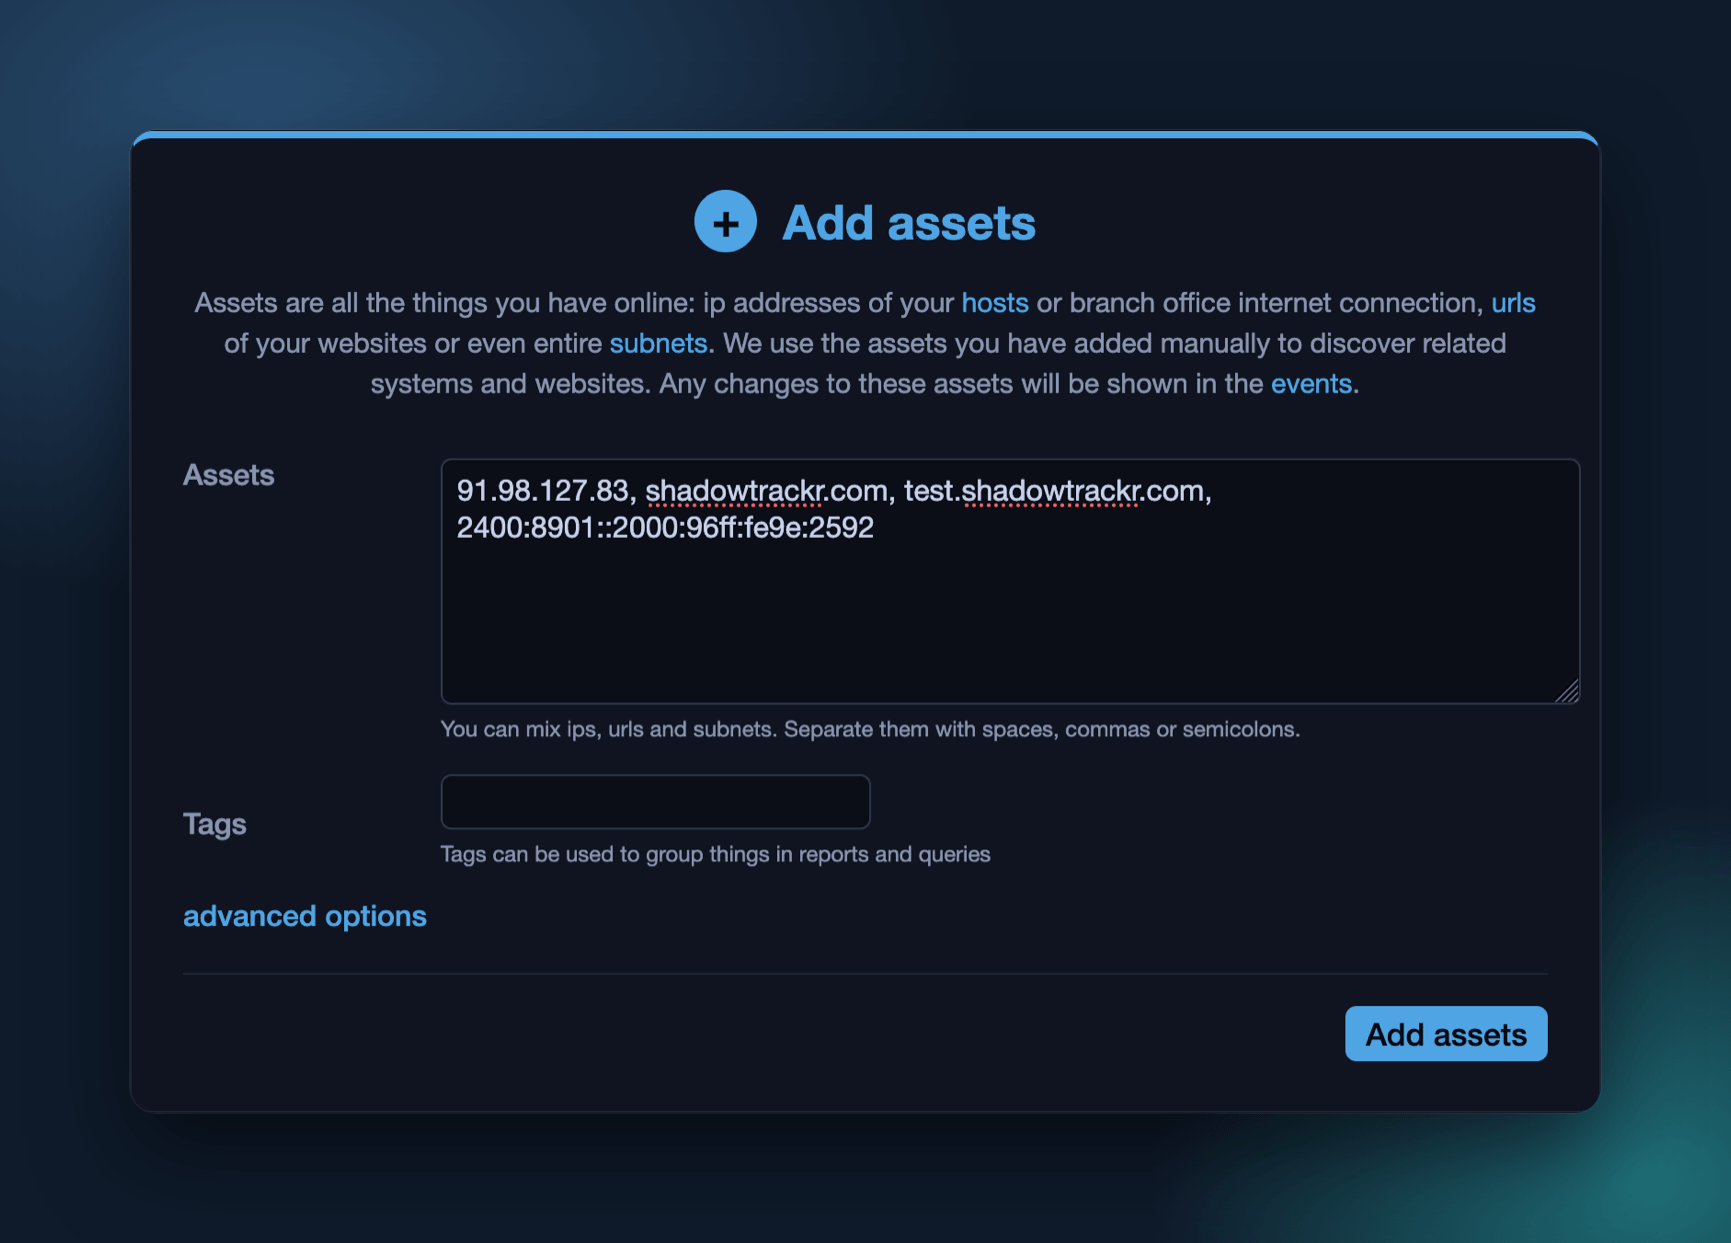Follow the subnets link

point(658,344)
